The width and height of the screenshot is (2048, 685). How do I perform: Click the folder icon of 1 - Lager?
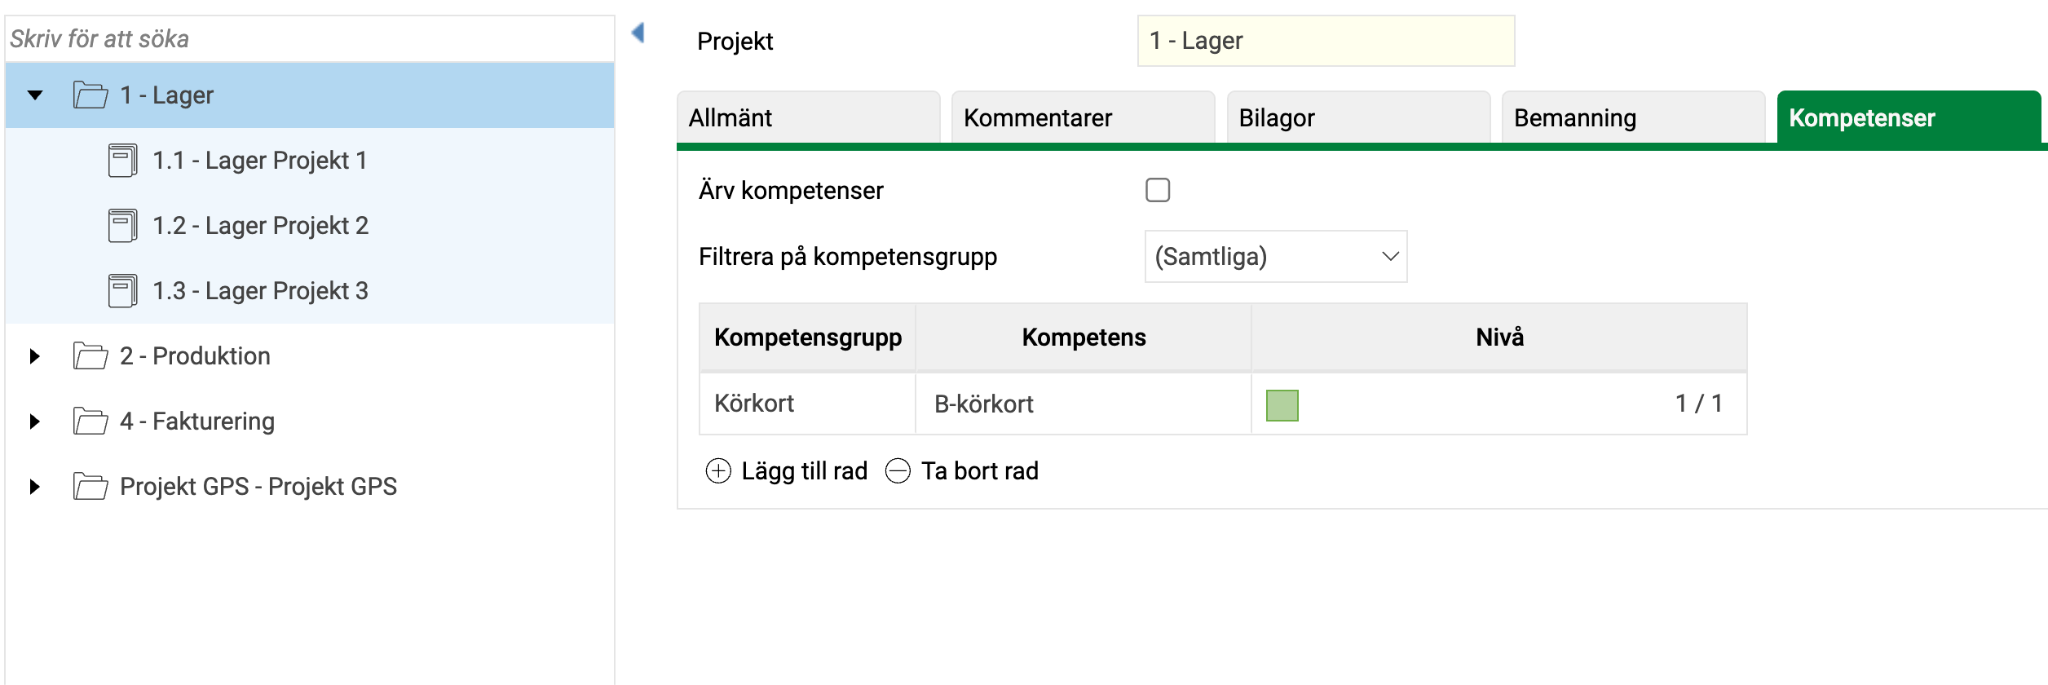(x=90, y=96)
